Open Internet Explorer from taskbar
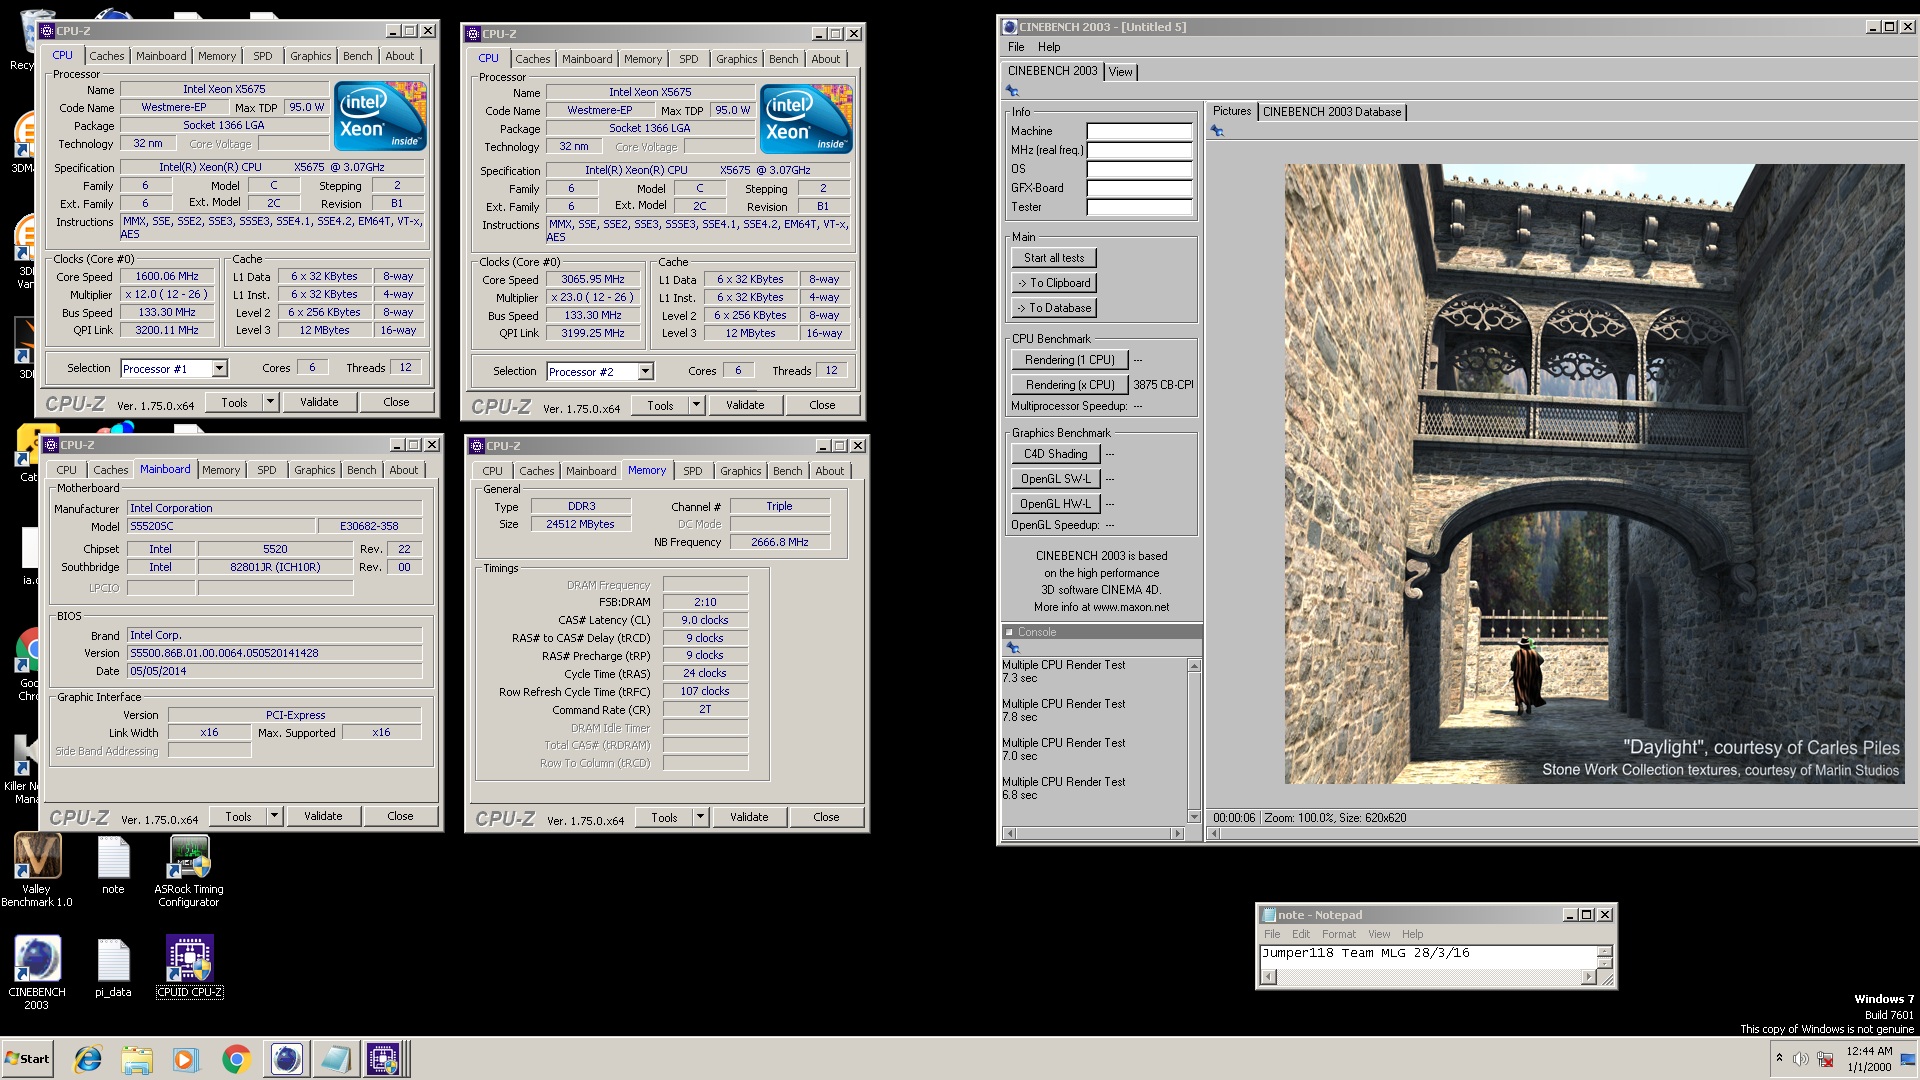This screenshot has height=1080, width=1920. pyautogui.click(x=88, y=1059)
